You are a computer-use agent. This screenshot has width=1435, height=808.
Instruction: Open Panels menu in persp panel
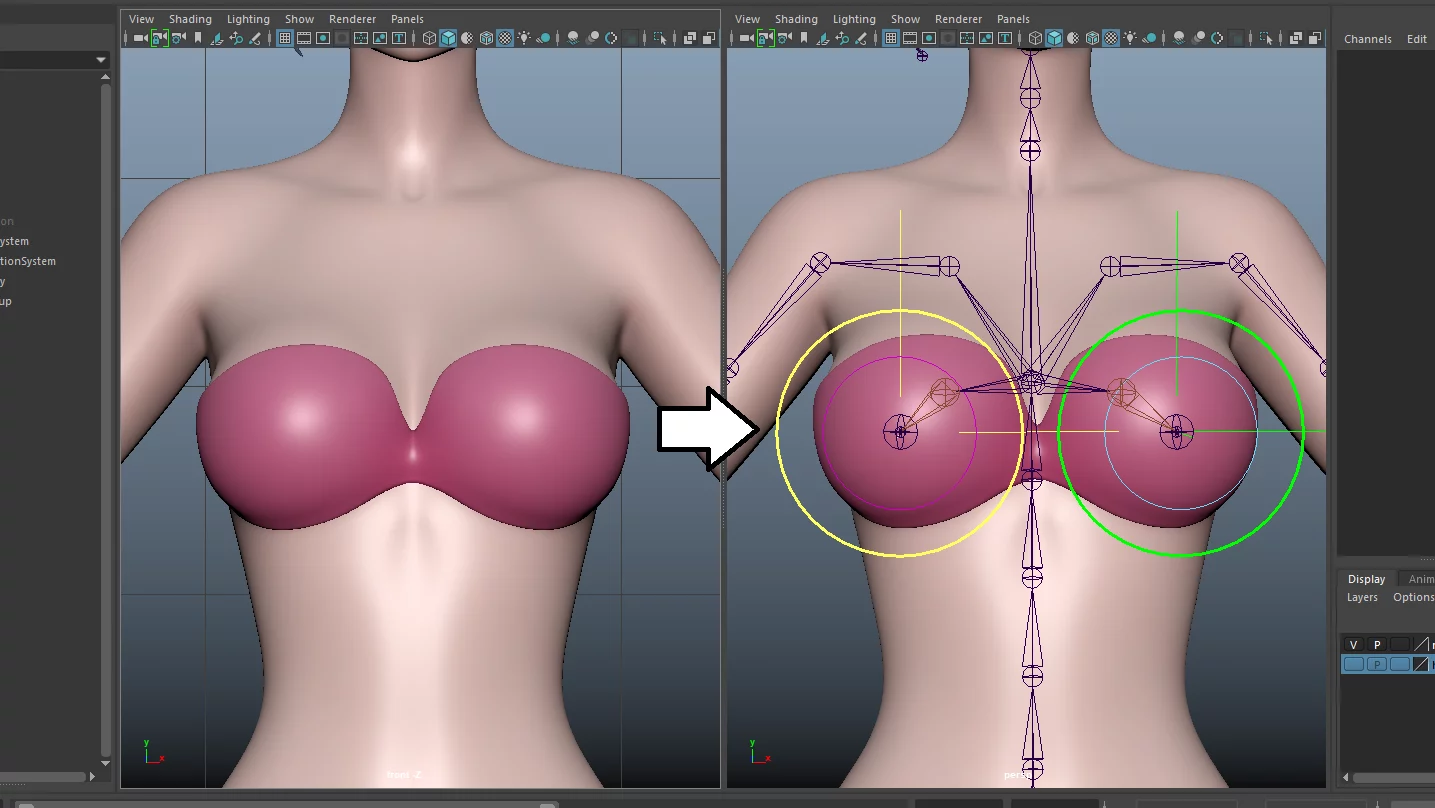[x=1013, y=19]
